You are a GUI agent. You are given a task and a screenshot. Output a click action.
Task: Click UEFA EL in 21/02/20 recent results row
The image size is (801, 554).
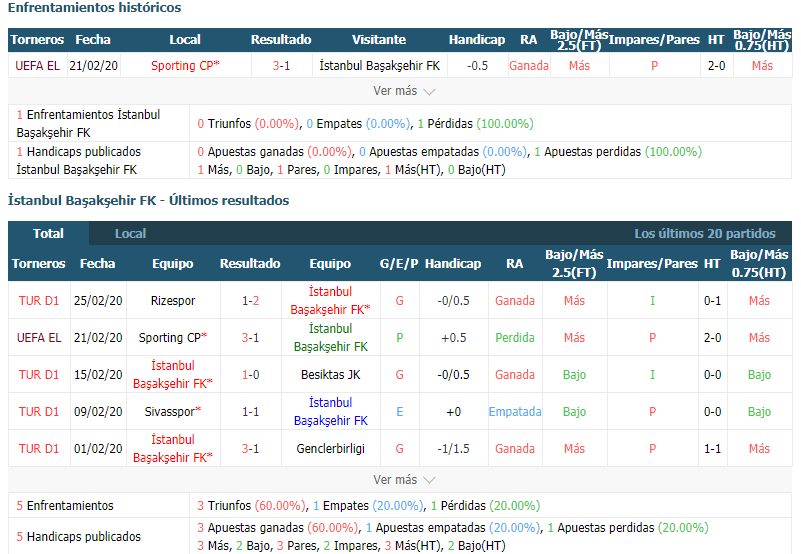(x=39, y=338)
